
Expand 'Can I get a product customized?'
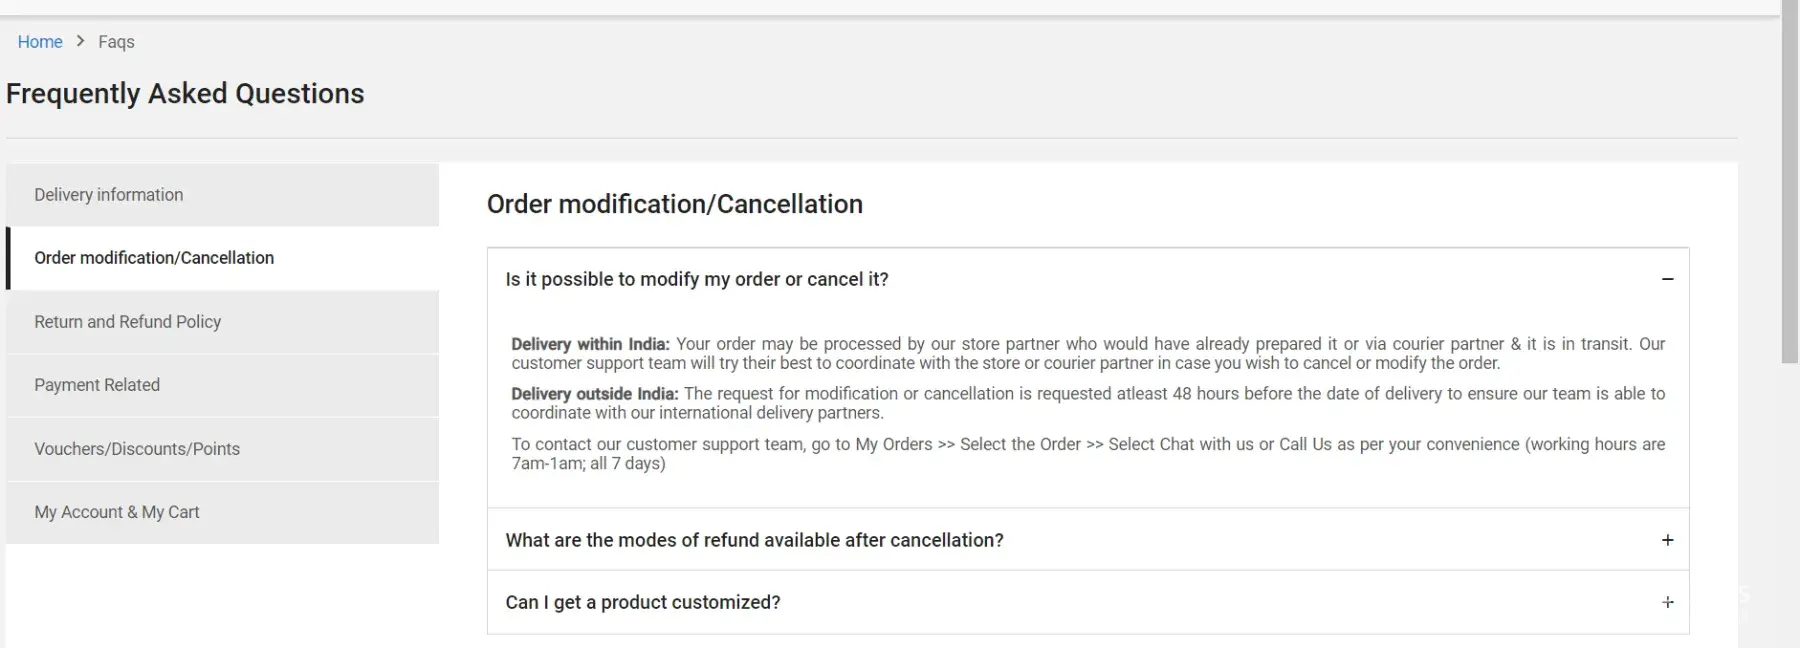click(x=643, y=602)
